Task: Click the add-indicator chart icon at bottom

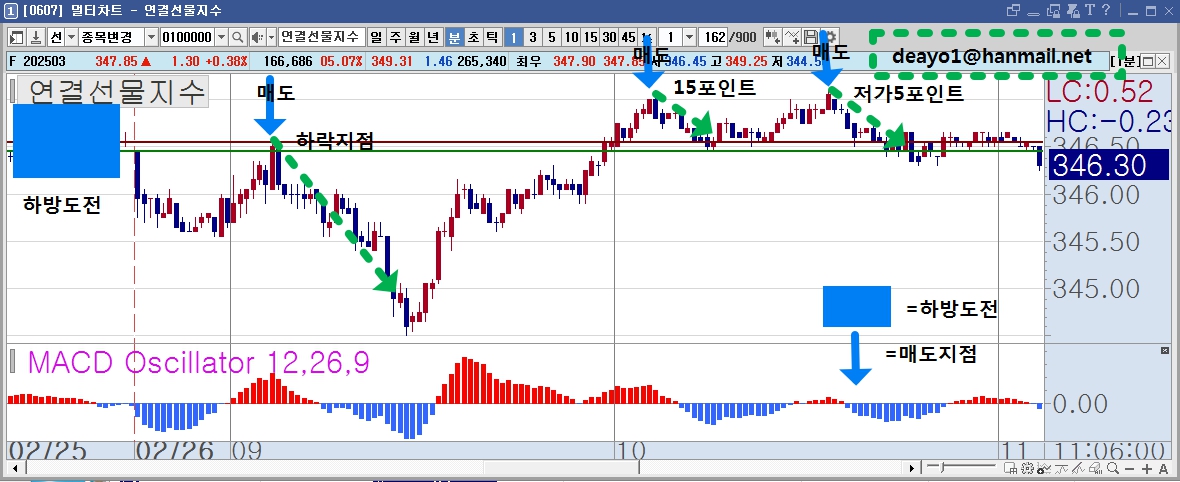Action: (x=1044, y=468)
